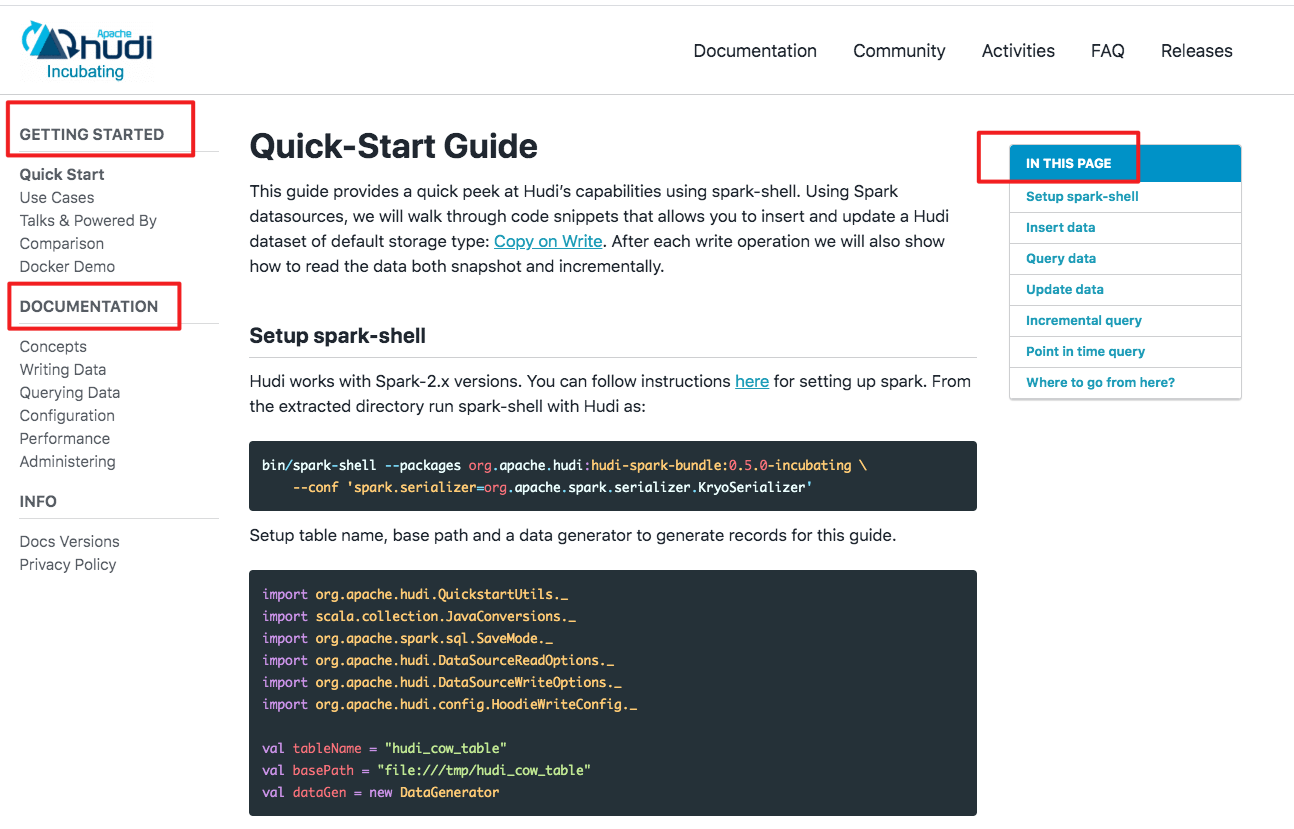Click the import JavaConversions code line
1294x829 pixels.
[x=419, y=616]
